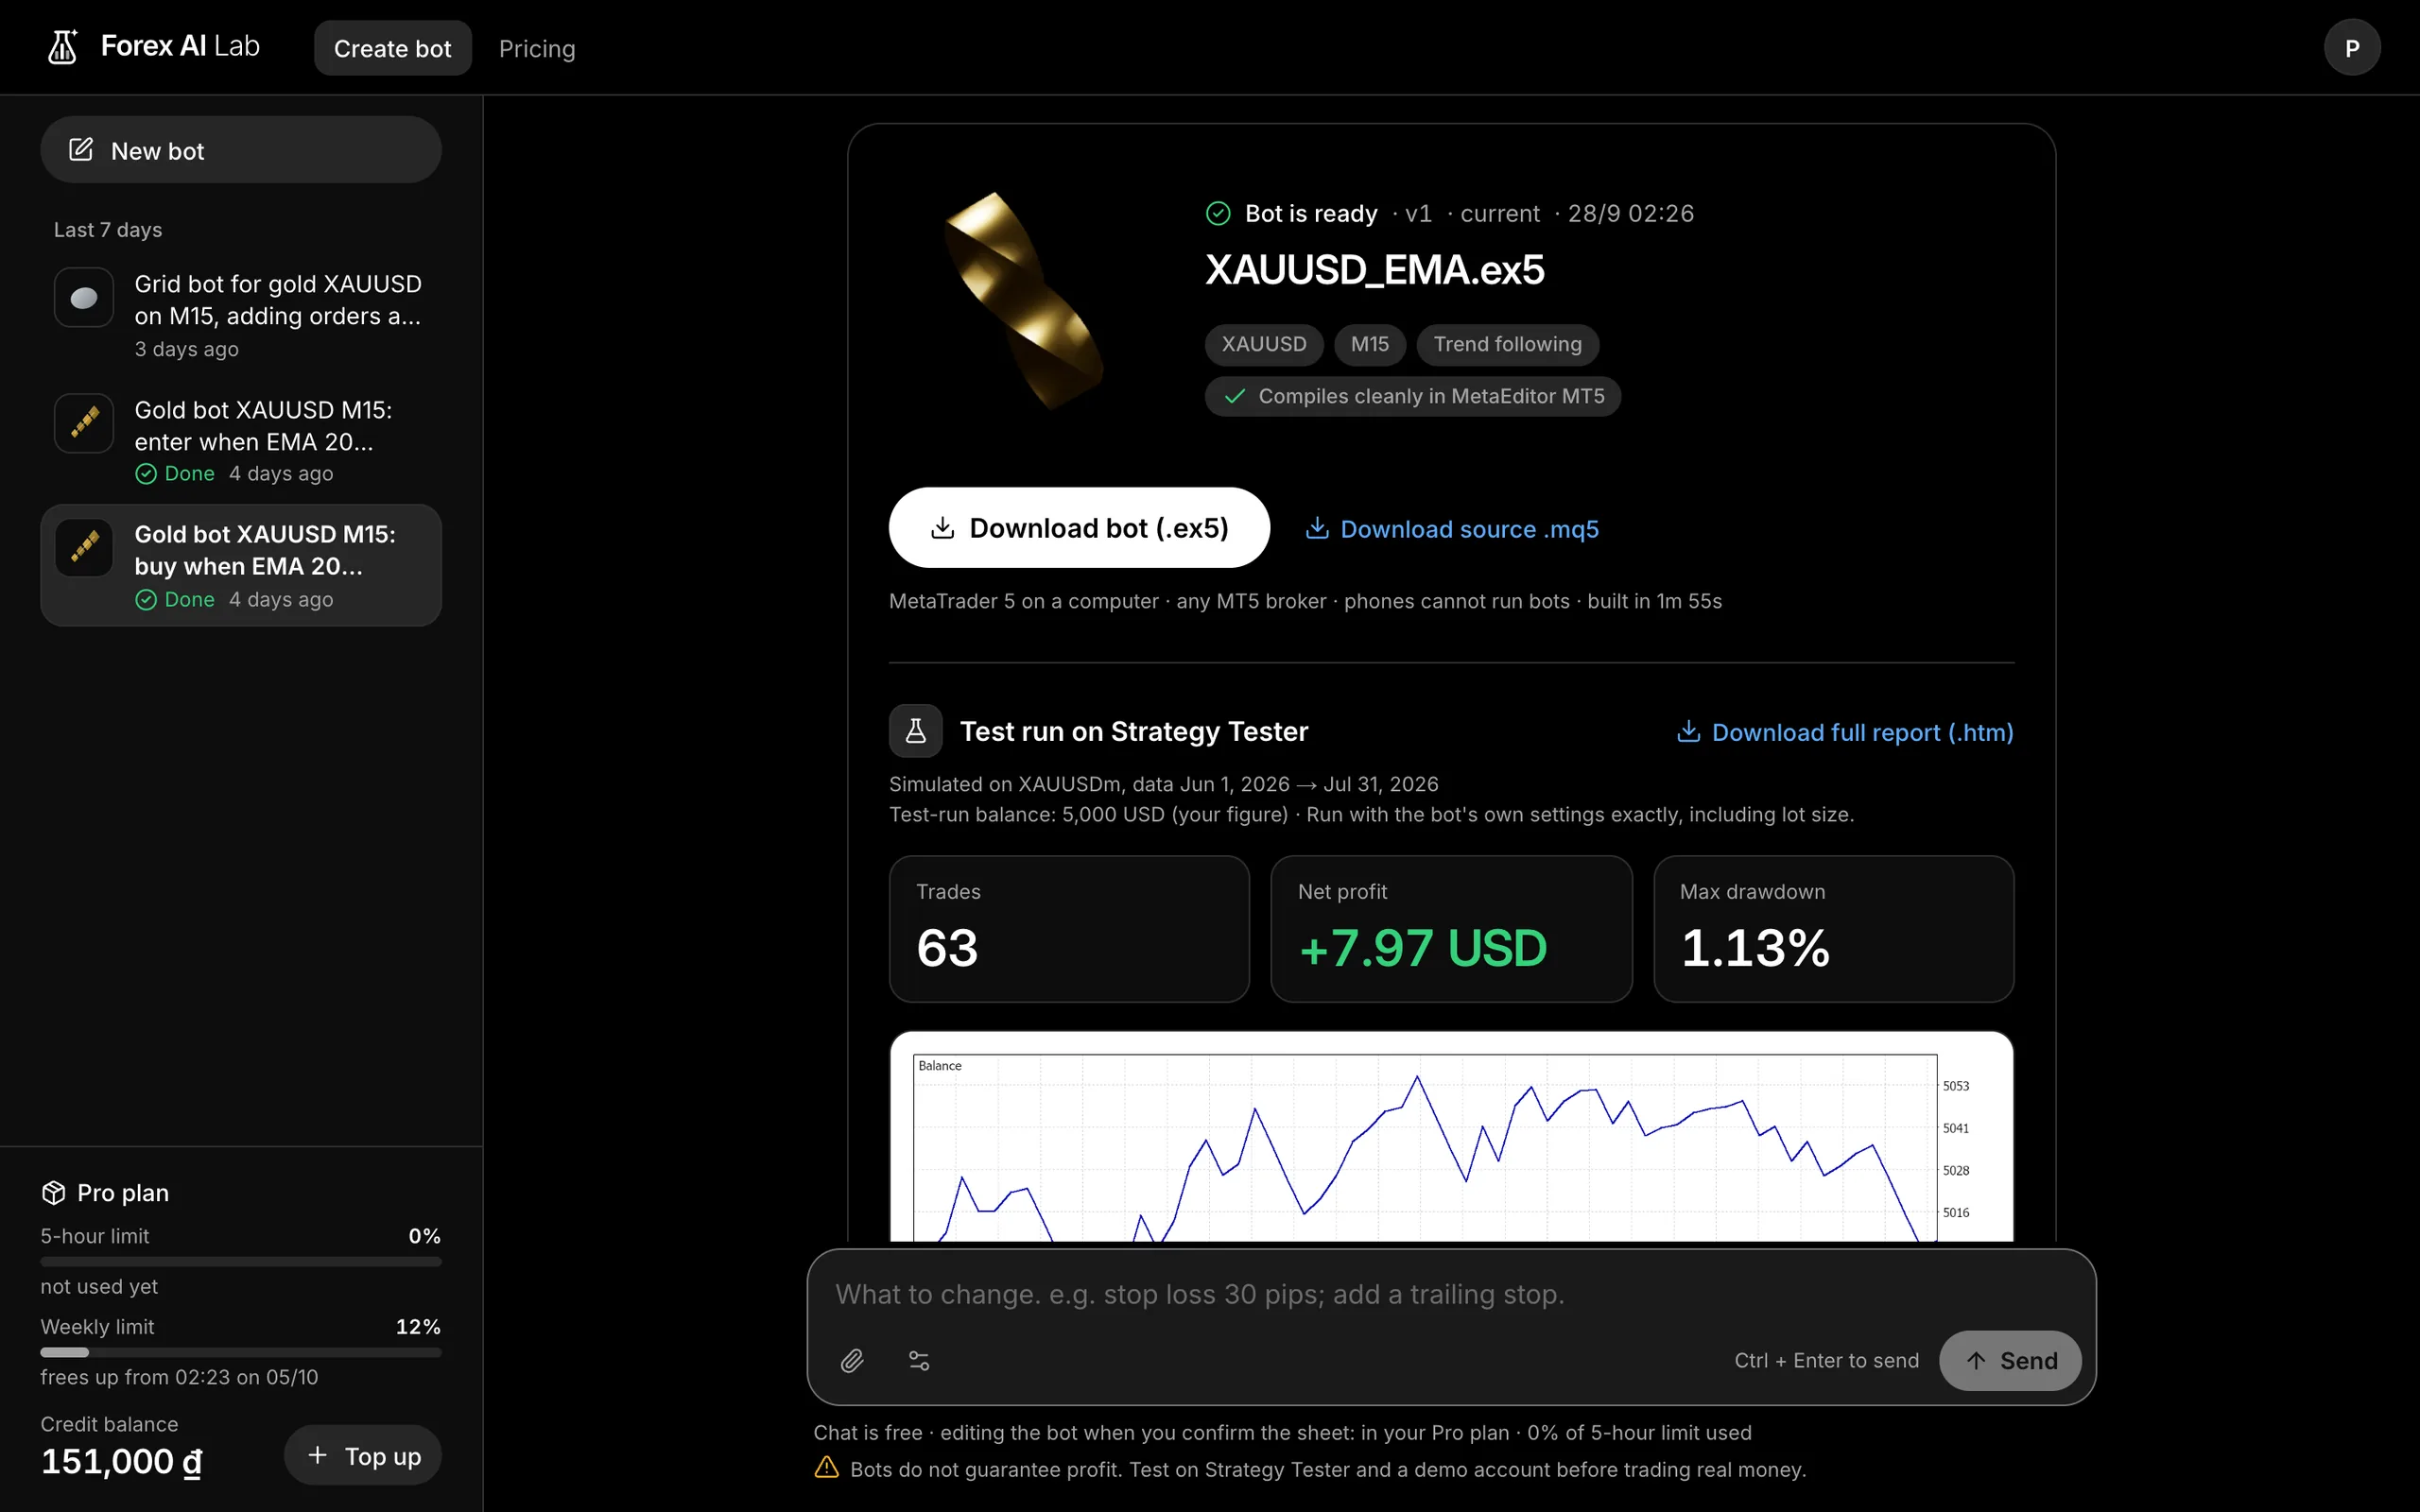This screenshot has height=1512, width=2420.
Task: Click the Pro plan cube icon
Action: pyautogui.click(x=53, y=1192)
